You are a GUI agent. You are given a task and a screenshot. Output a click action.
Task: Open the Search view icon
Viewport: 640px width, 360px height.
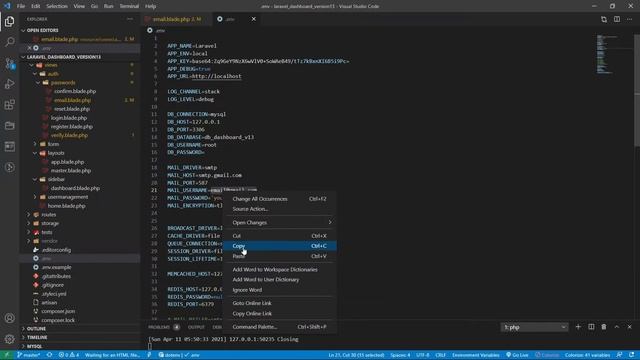tap(9, 42)
